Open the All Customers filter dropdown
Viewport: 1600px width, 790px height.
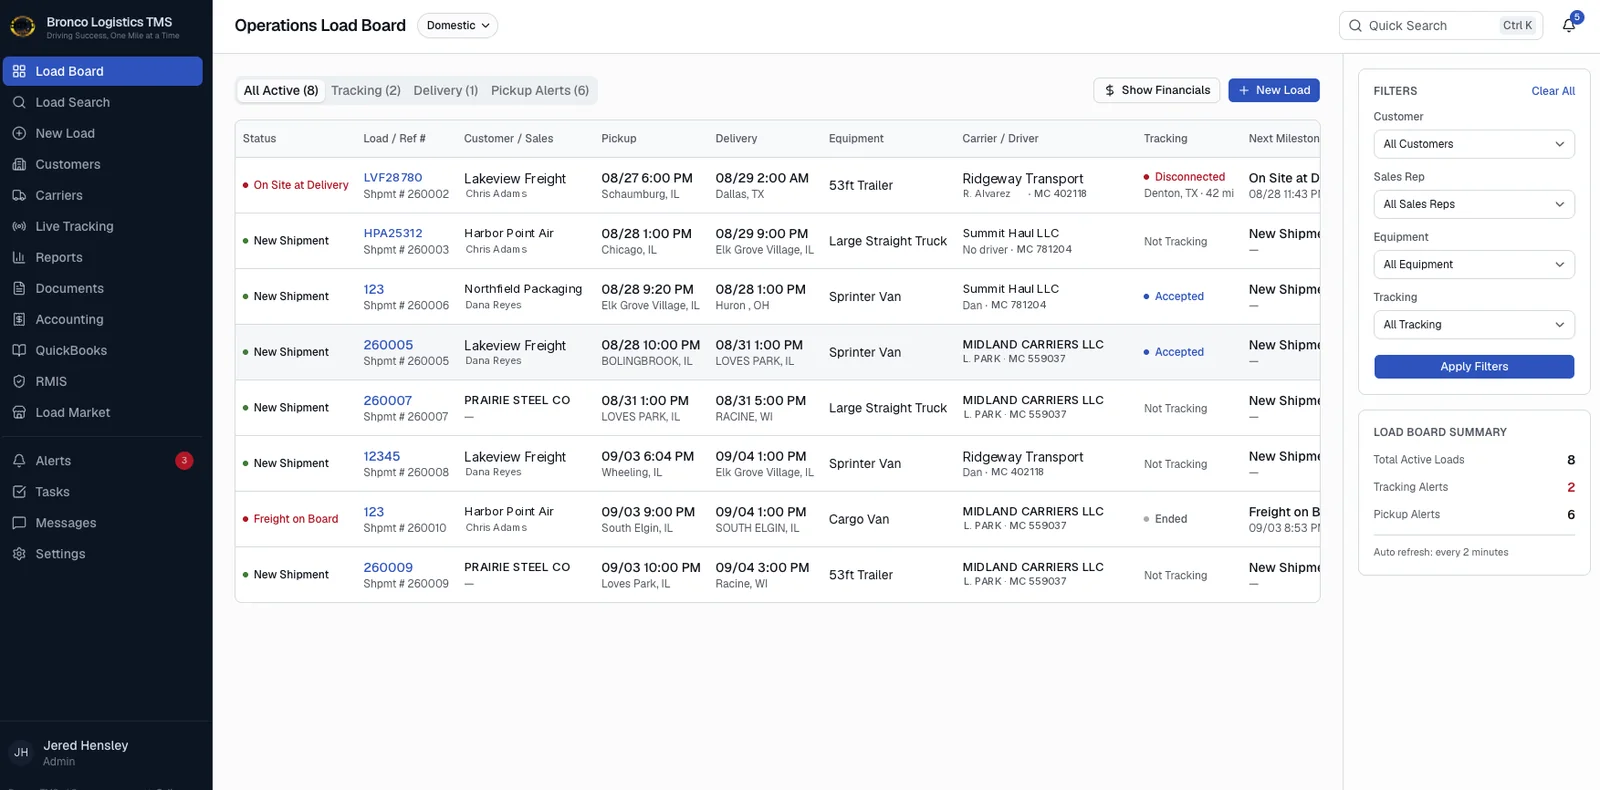1474,144
